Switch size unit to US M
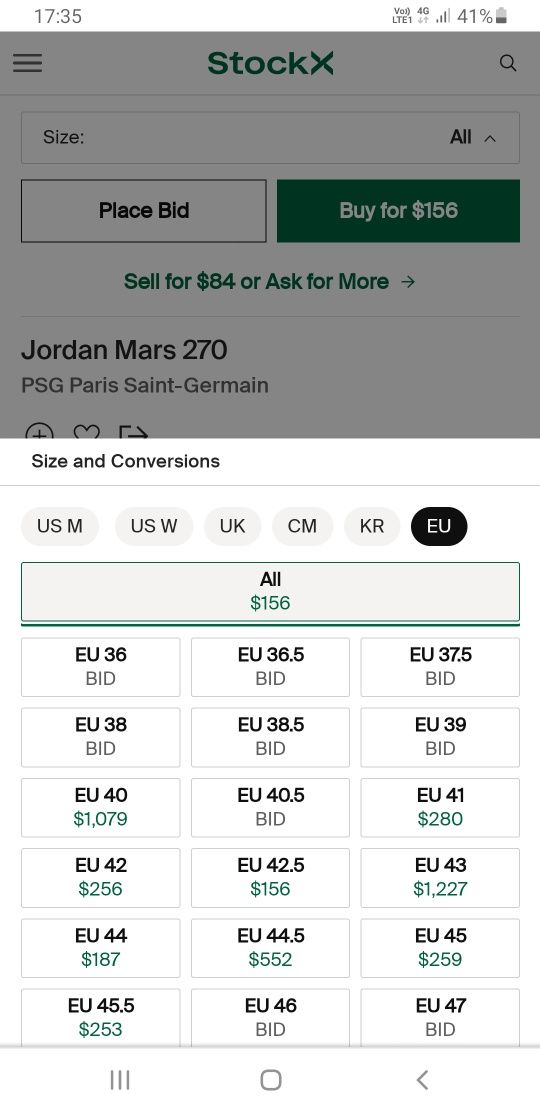540x1110 pixels. 60,526
